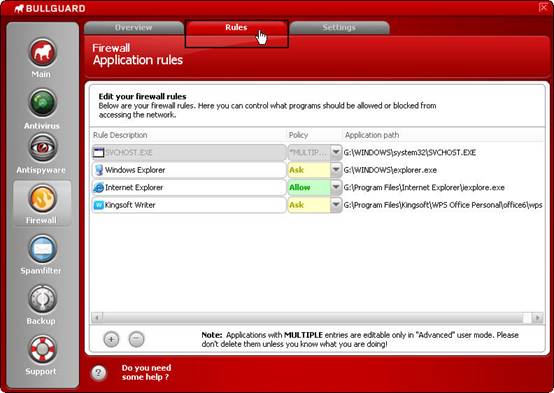554x393 pixels.
Task: Select the SVCHOST.EXE rule row
Action: click(x=189, y=152)
